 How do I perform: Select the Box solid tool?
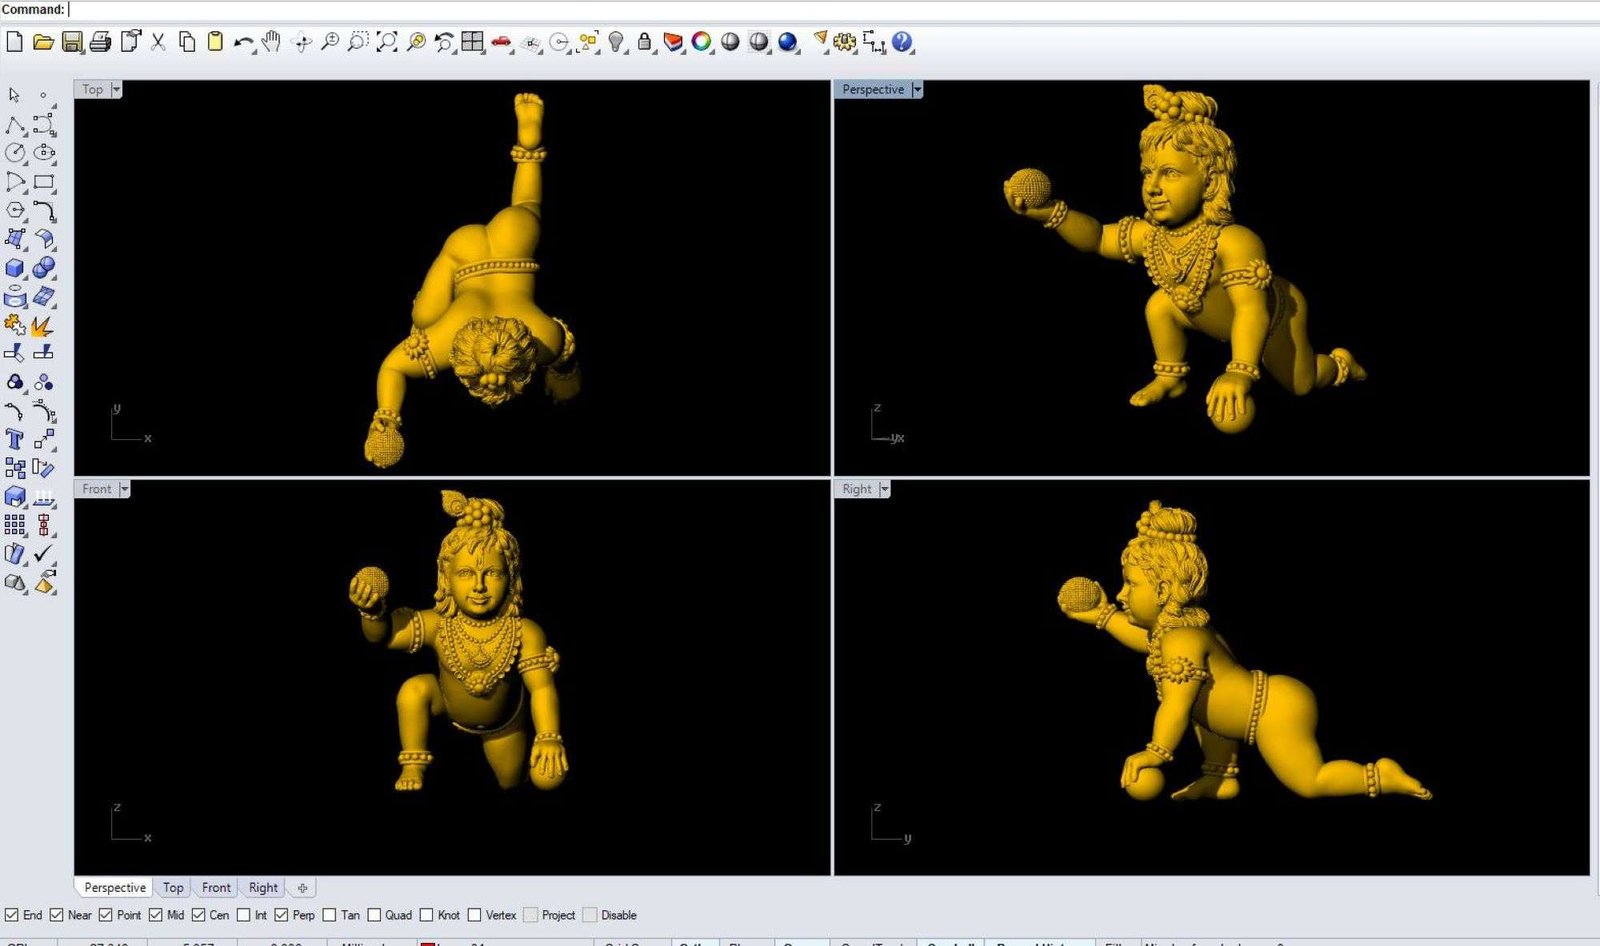pyautogui.click(x=15, y=268)
